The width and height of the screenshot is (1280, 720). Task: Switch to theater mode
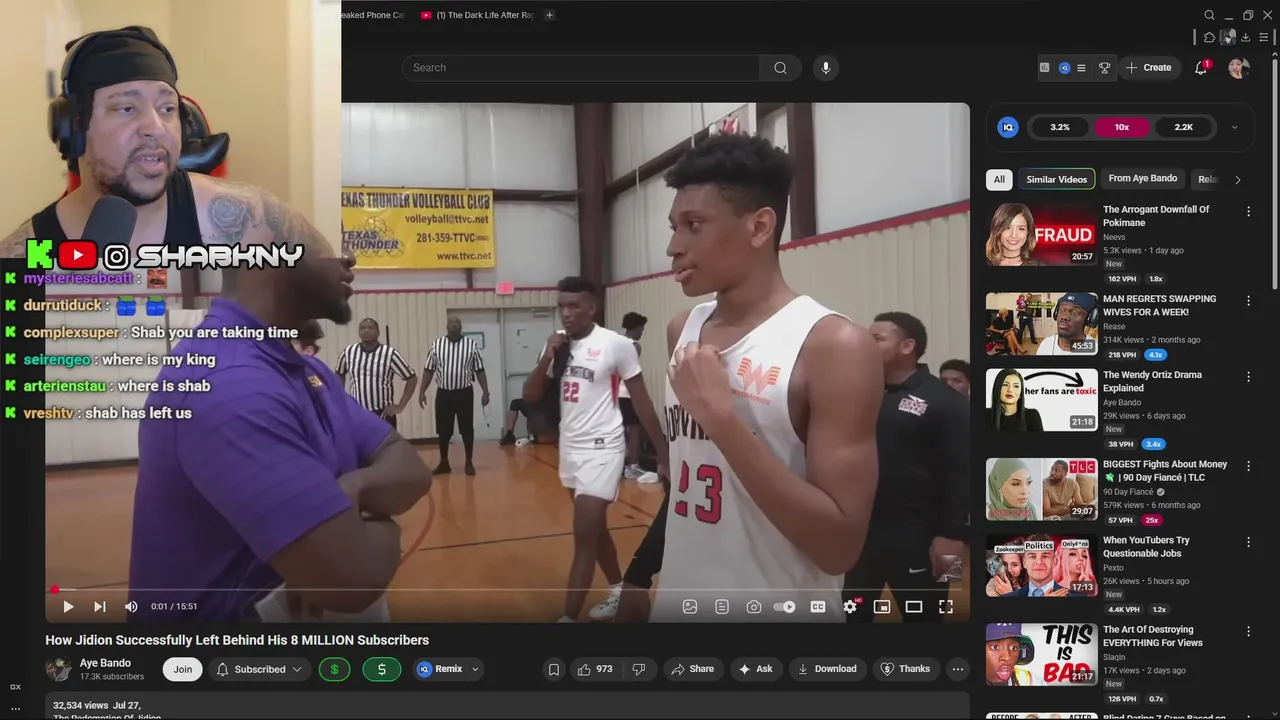coord(914,606)
